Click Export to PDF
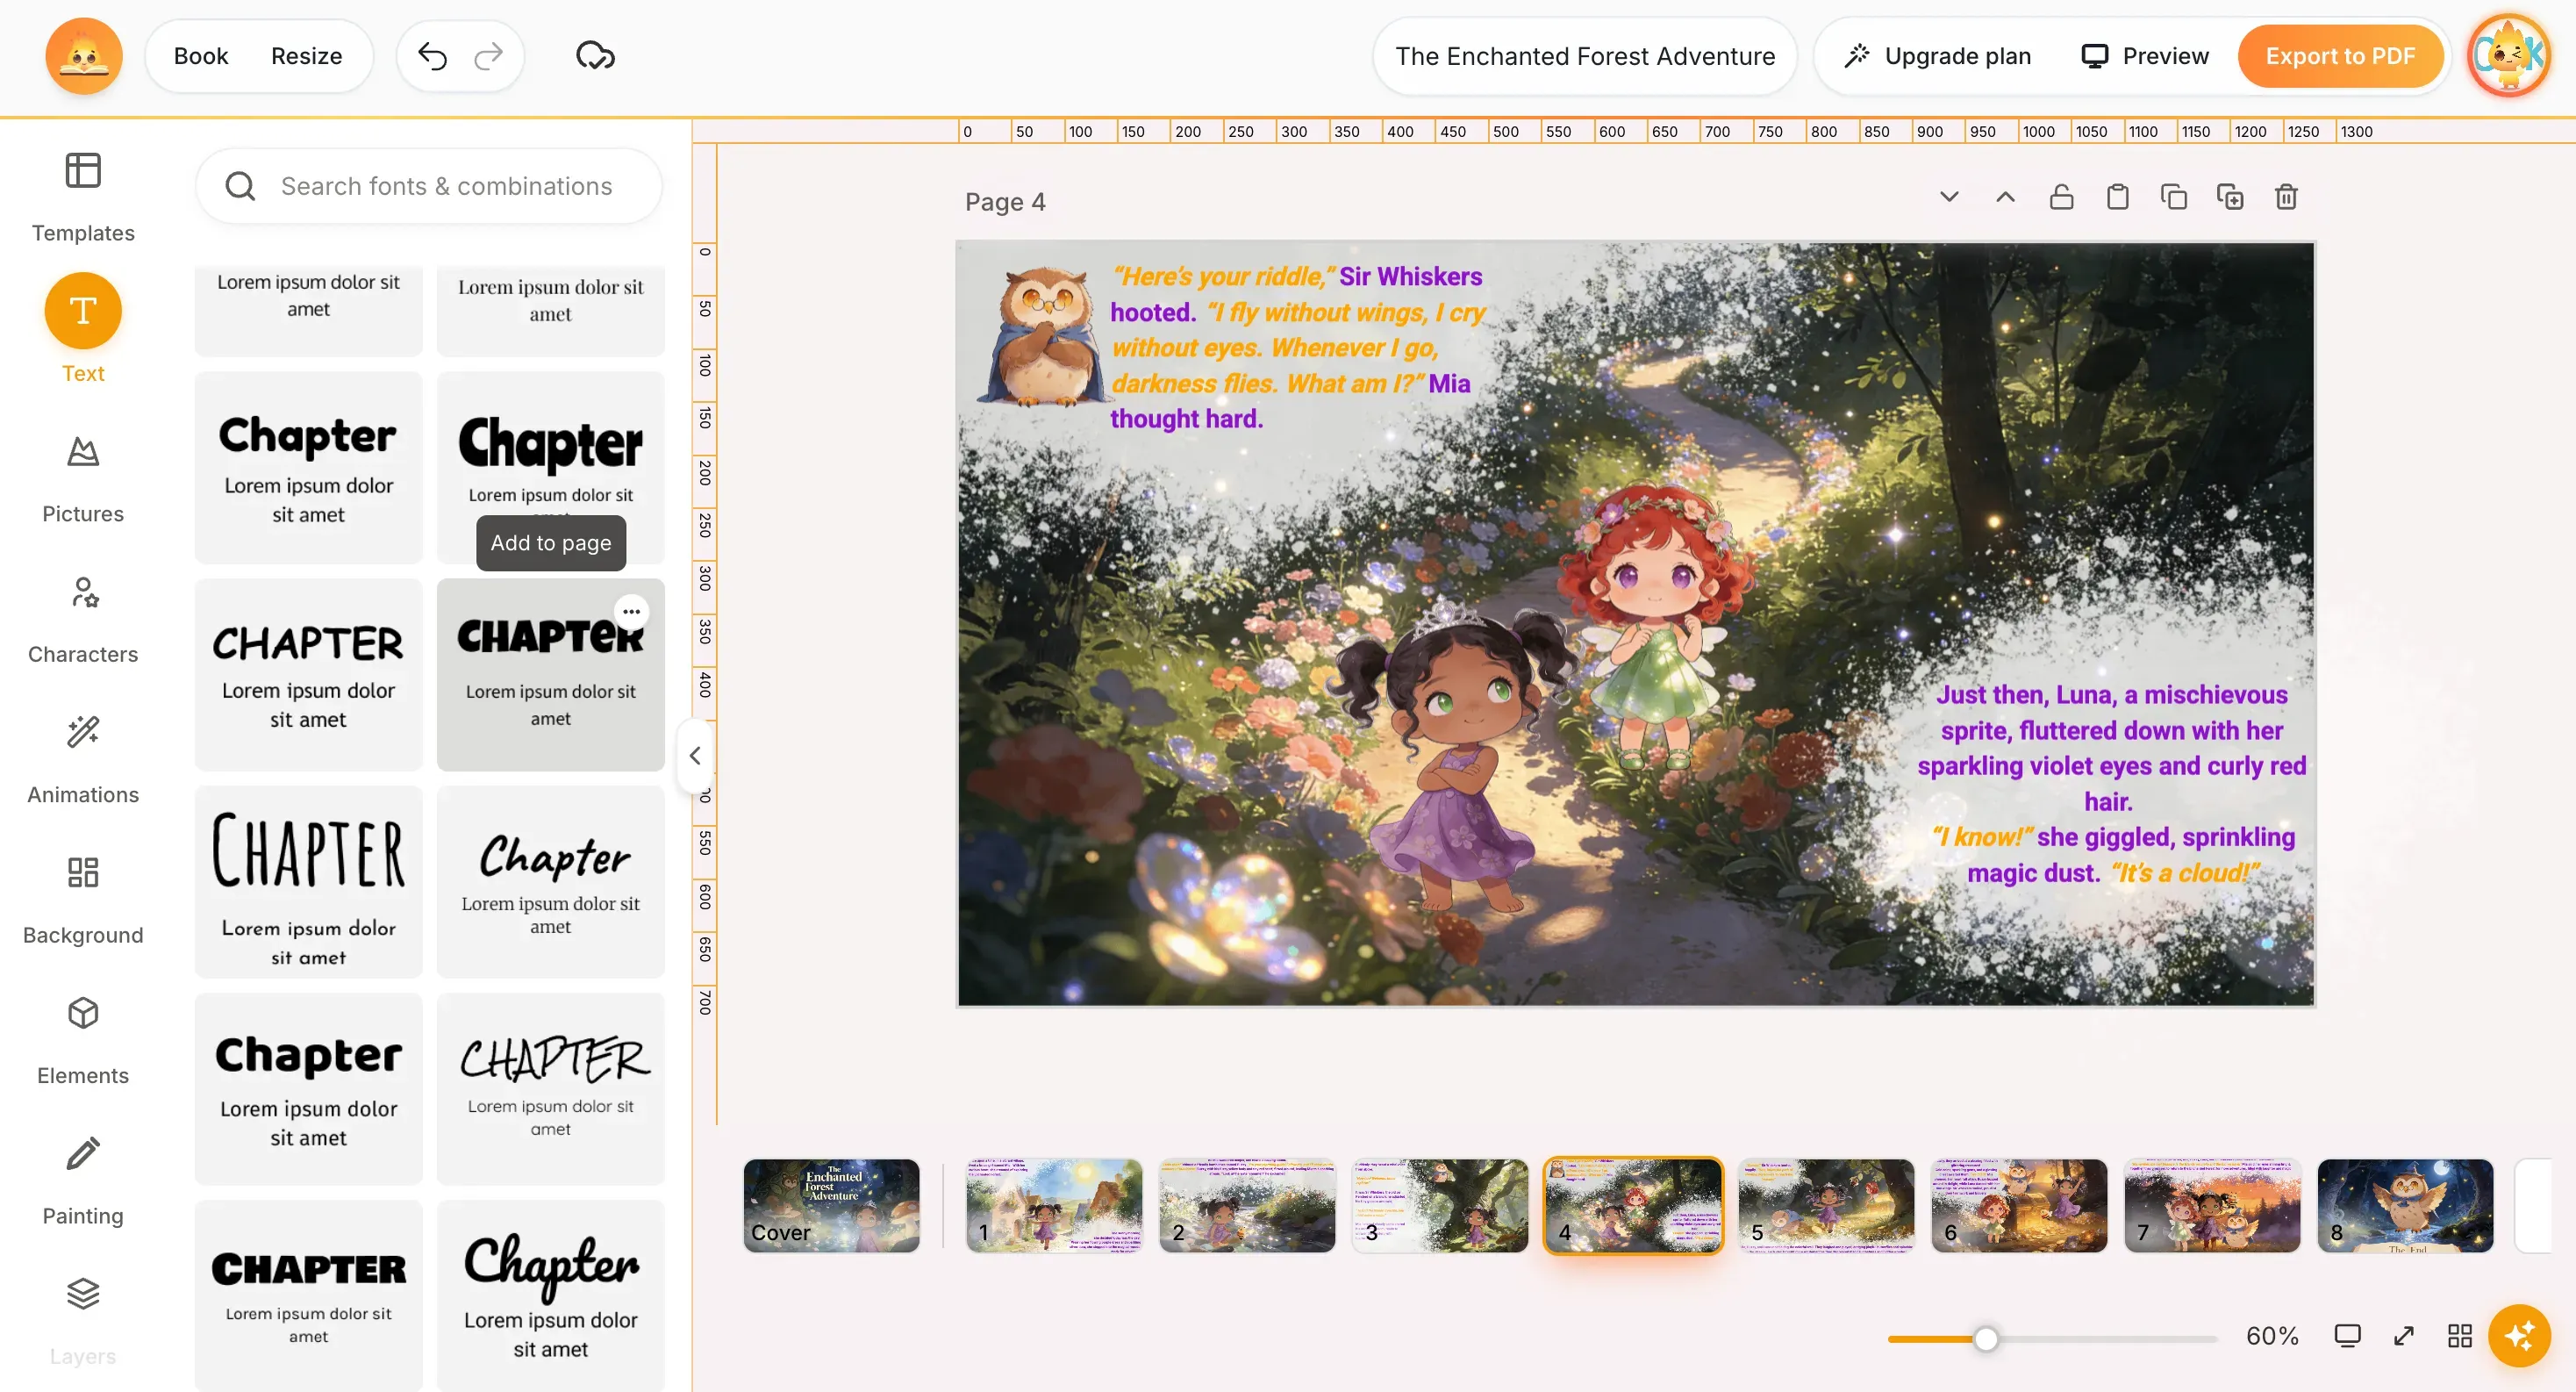Screen dimensions: 2576x1392 2340,56
